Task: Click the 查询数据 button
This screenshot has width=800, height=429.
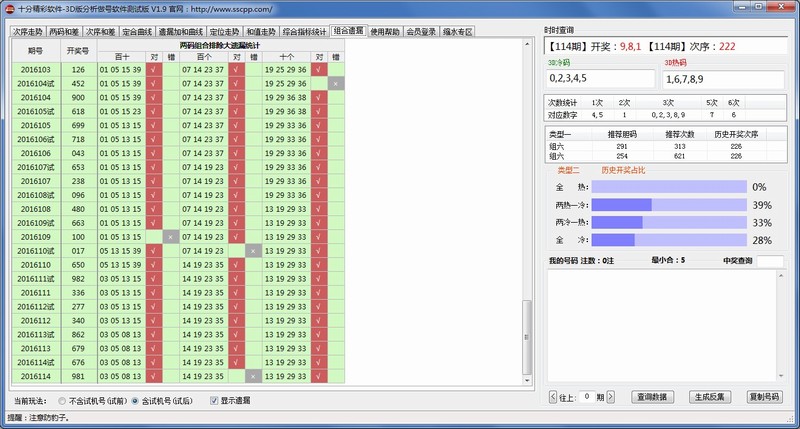Action: click(653, 397)
